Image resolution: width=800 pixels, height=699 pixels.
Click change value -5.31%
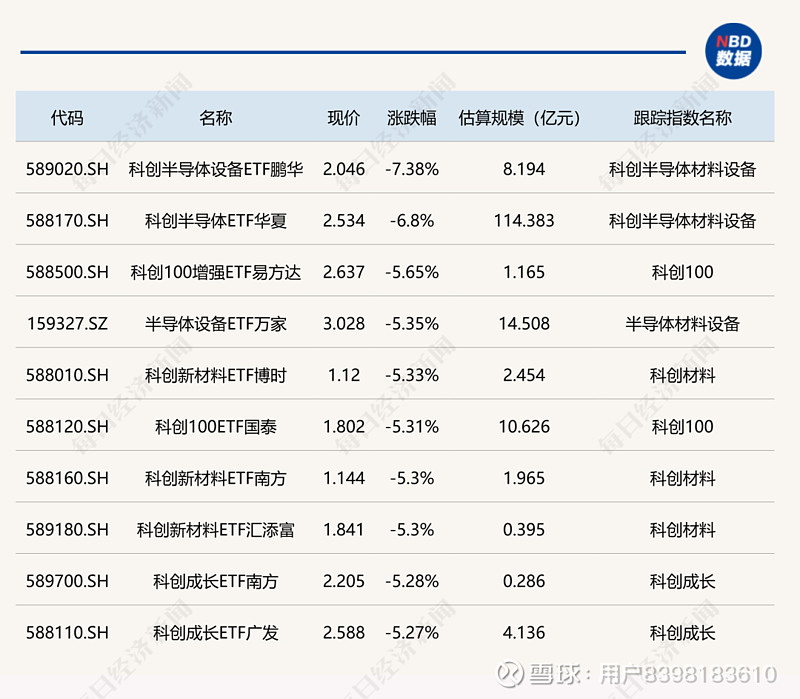pyautogui.click(x=412, y=426)
